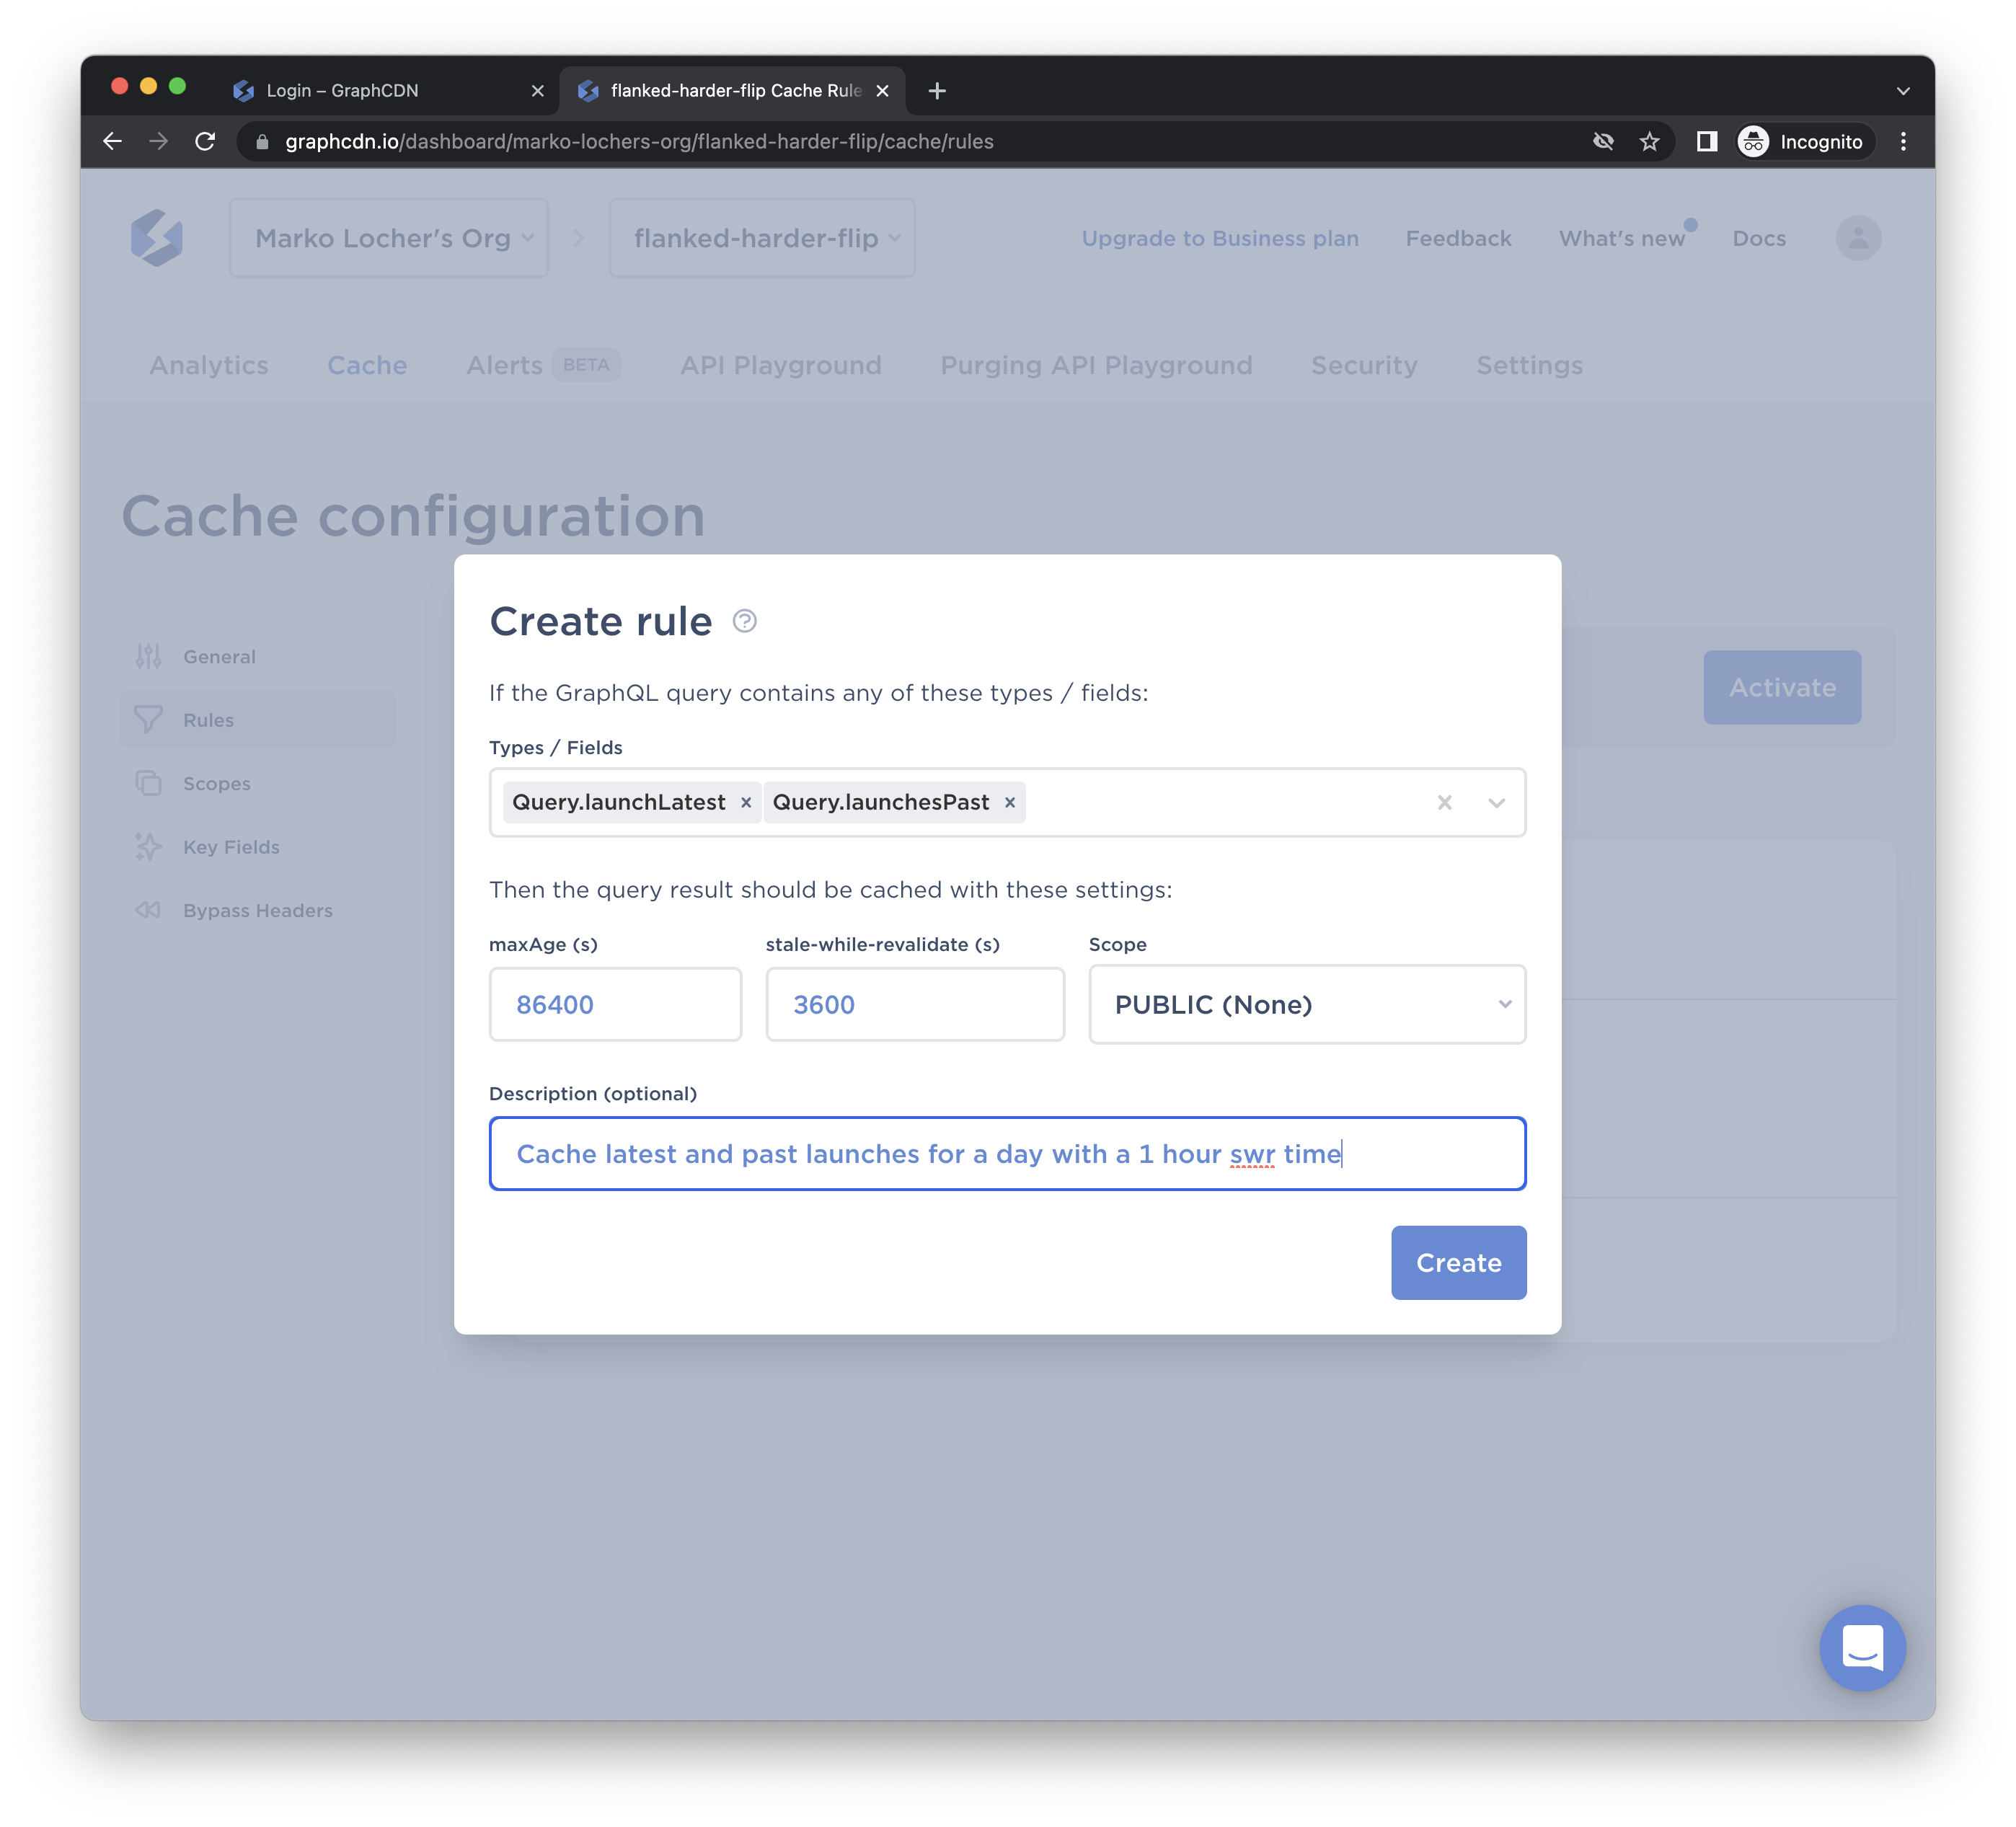The image size is (2016, 1827).
Task: Expand the Marko Locher's Org selector
Action: pyautogui.click(x=389, y=238)
